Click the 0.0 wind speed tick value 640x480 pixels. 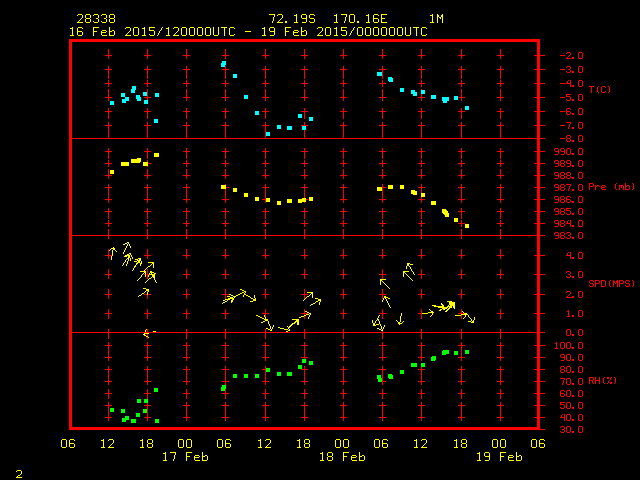coord(574,333)
